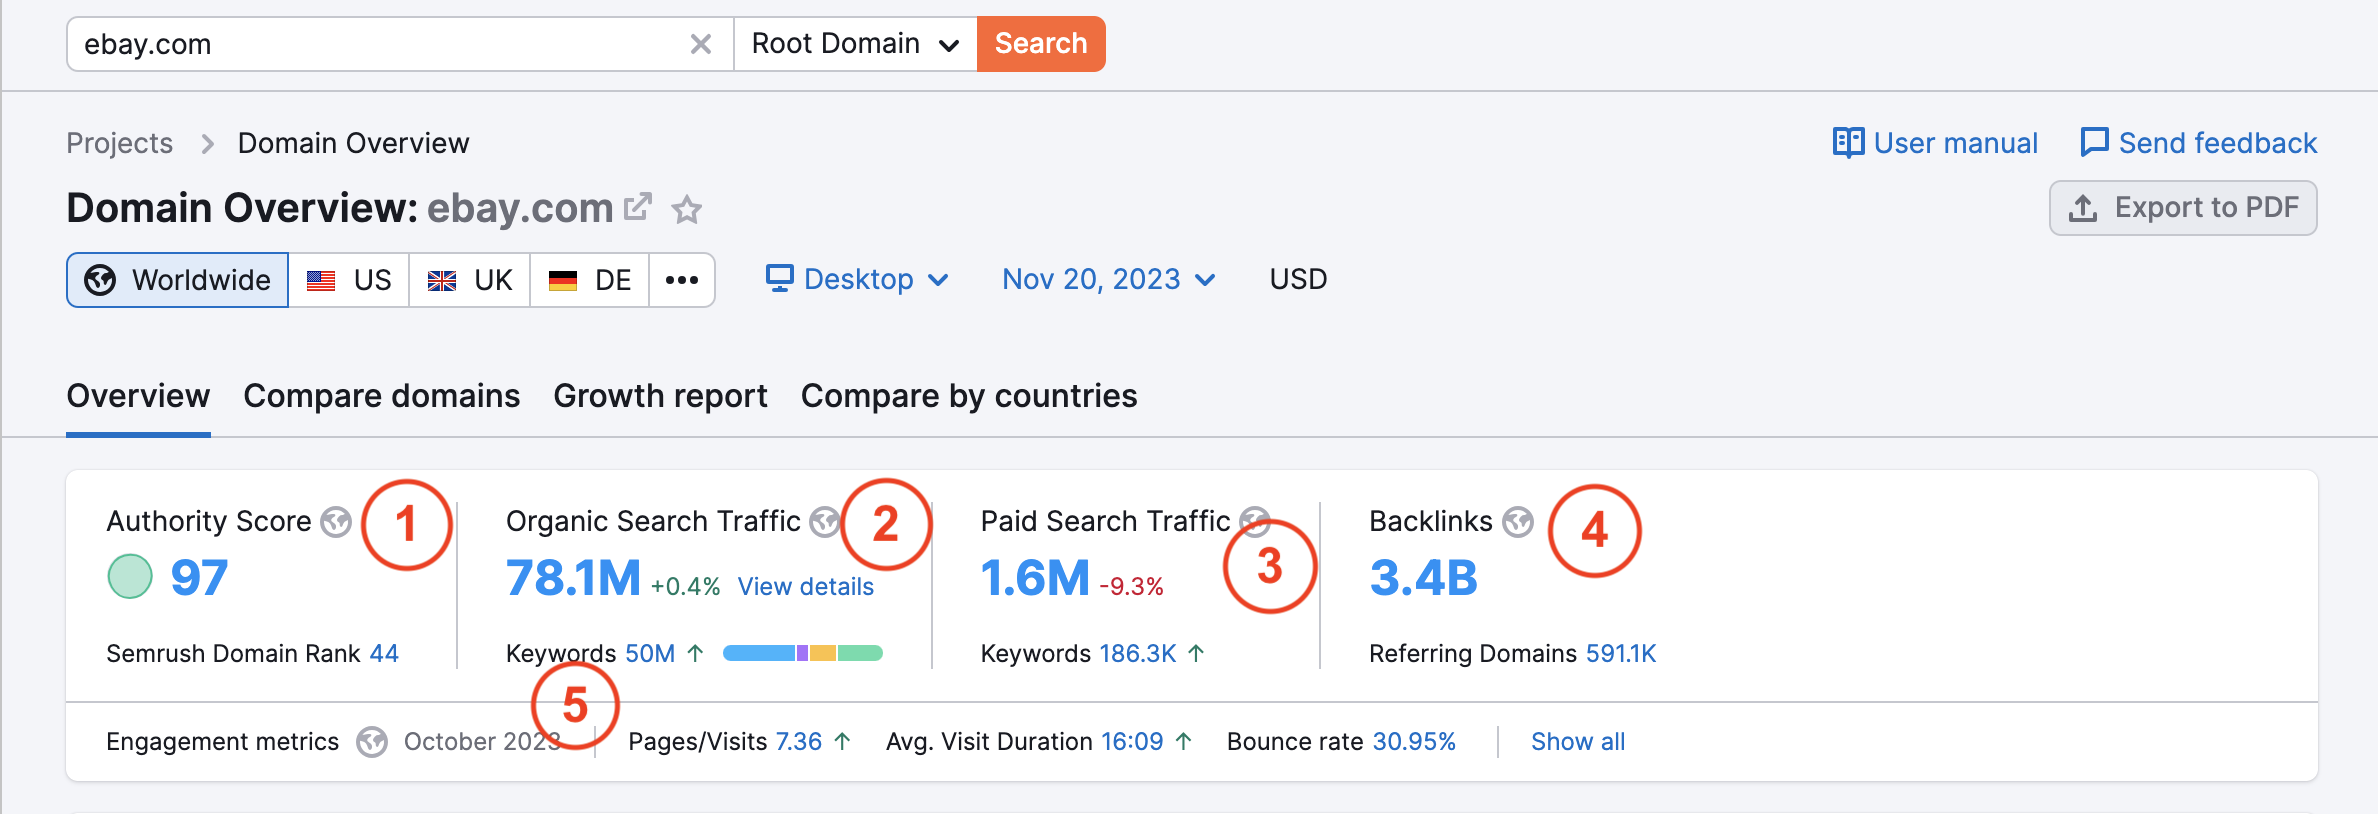Star ebay.com as favorite

(686, 209)
